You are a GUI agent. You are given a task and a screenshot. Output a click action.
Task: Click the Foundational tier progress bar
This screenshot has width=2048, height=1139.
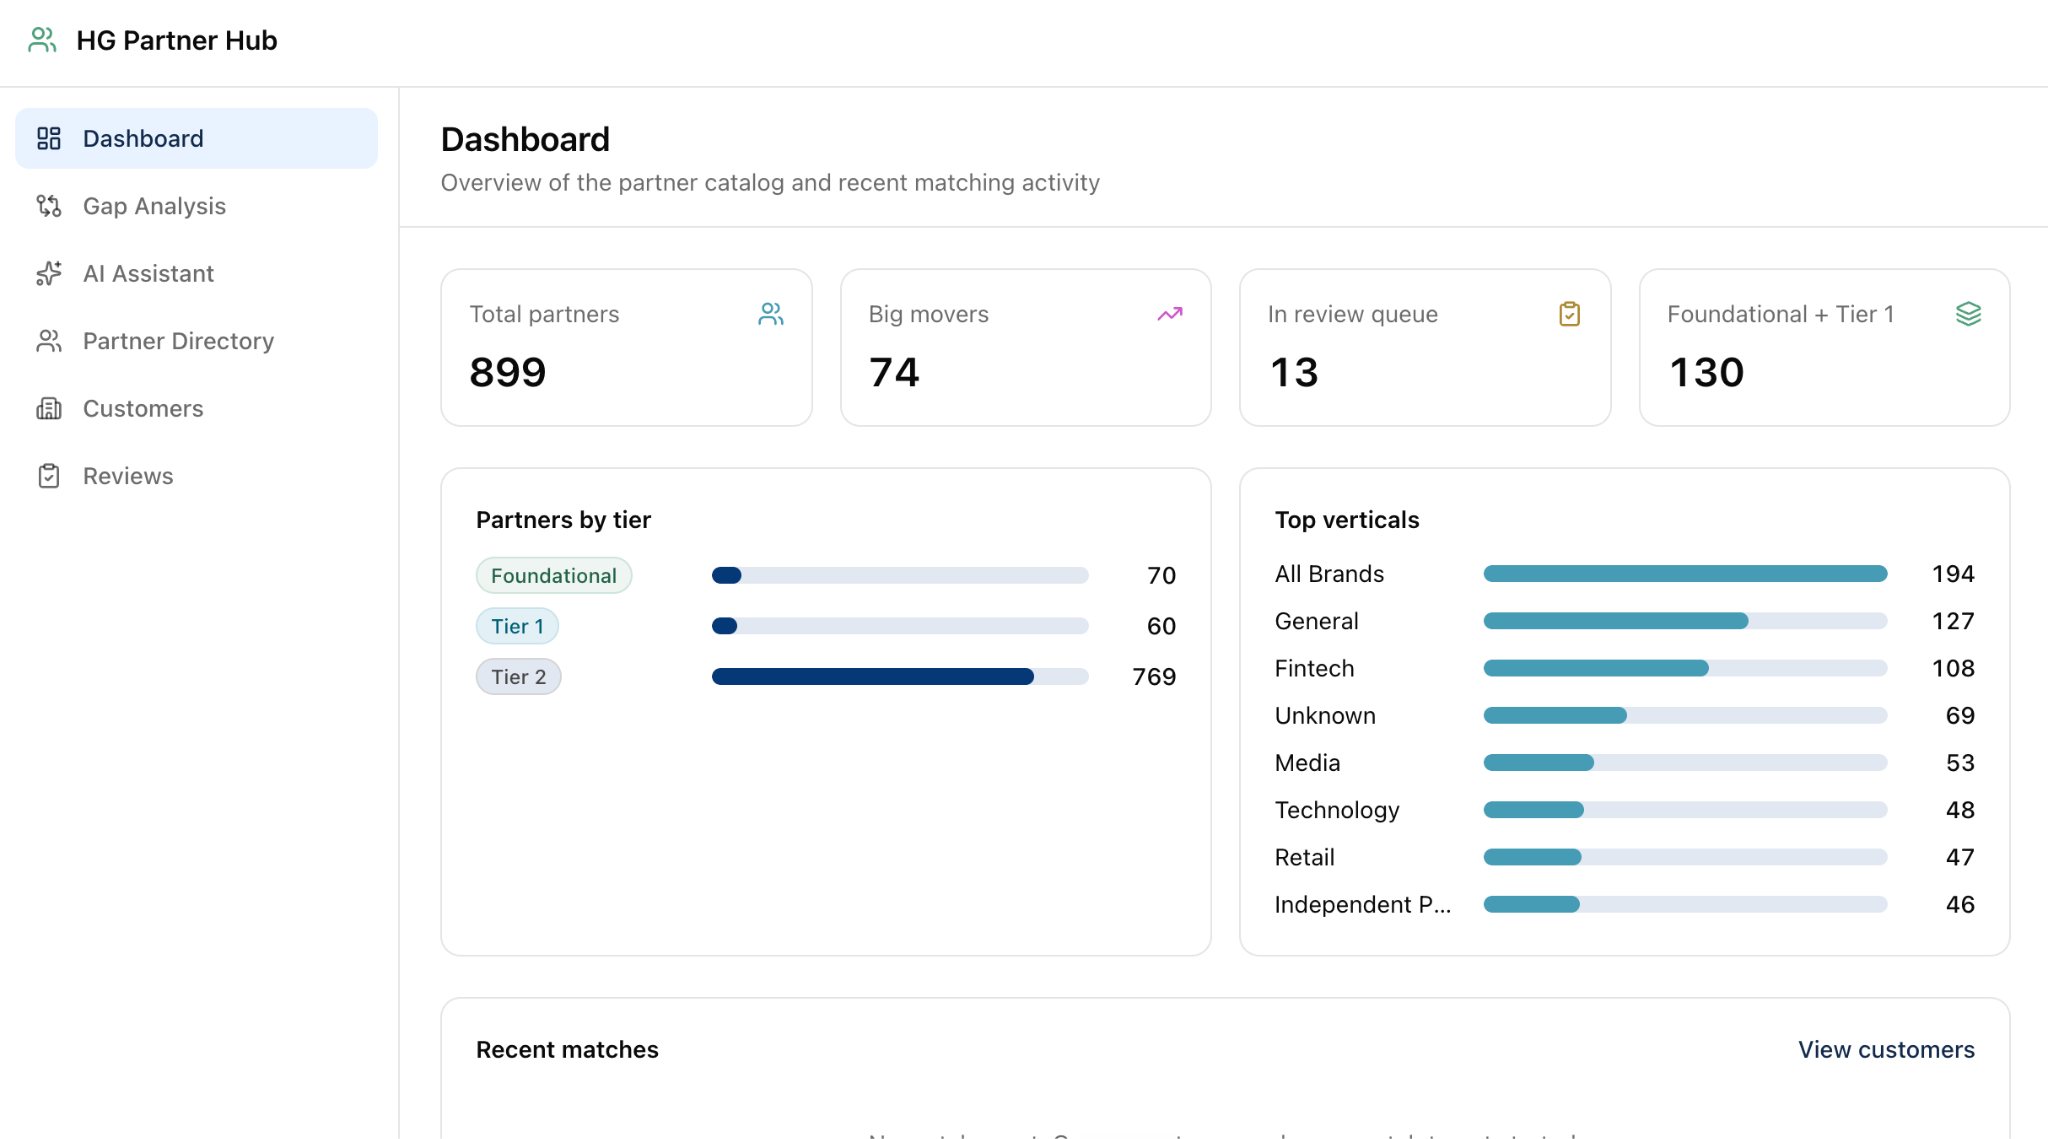[x=900, y=575]
